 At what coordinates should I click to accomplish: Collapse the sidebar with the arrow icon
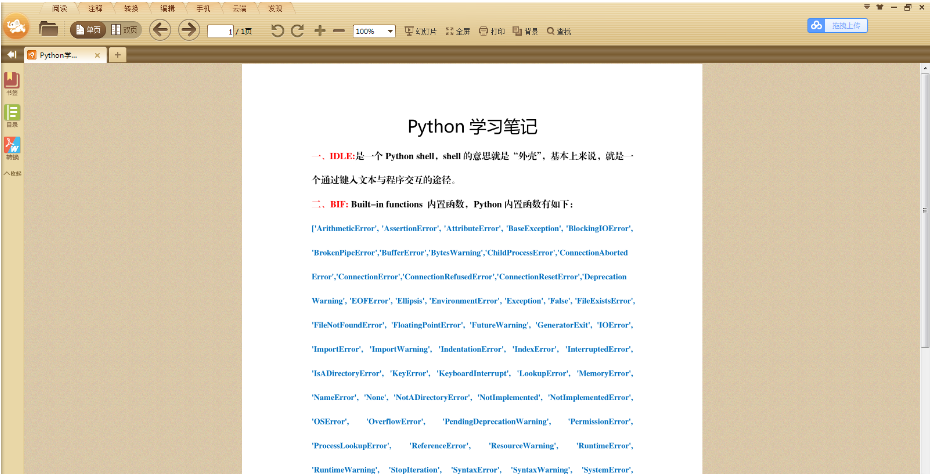(11, 55)
